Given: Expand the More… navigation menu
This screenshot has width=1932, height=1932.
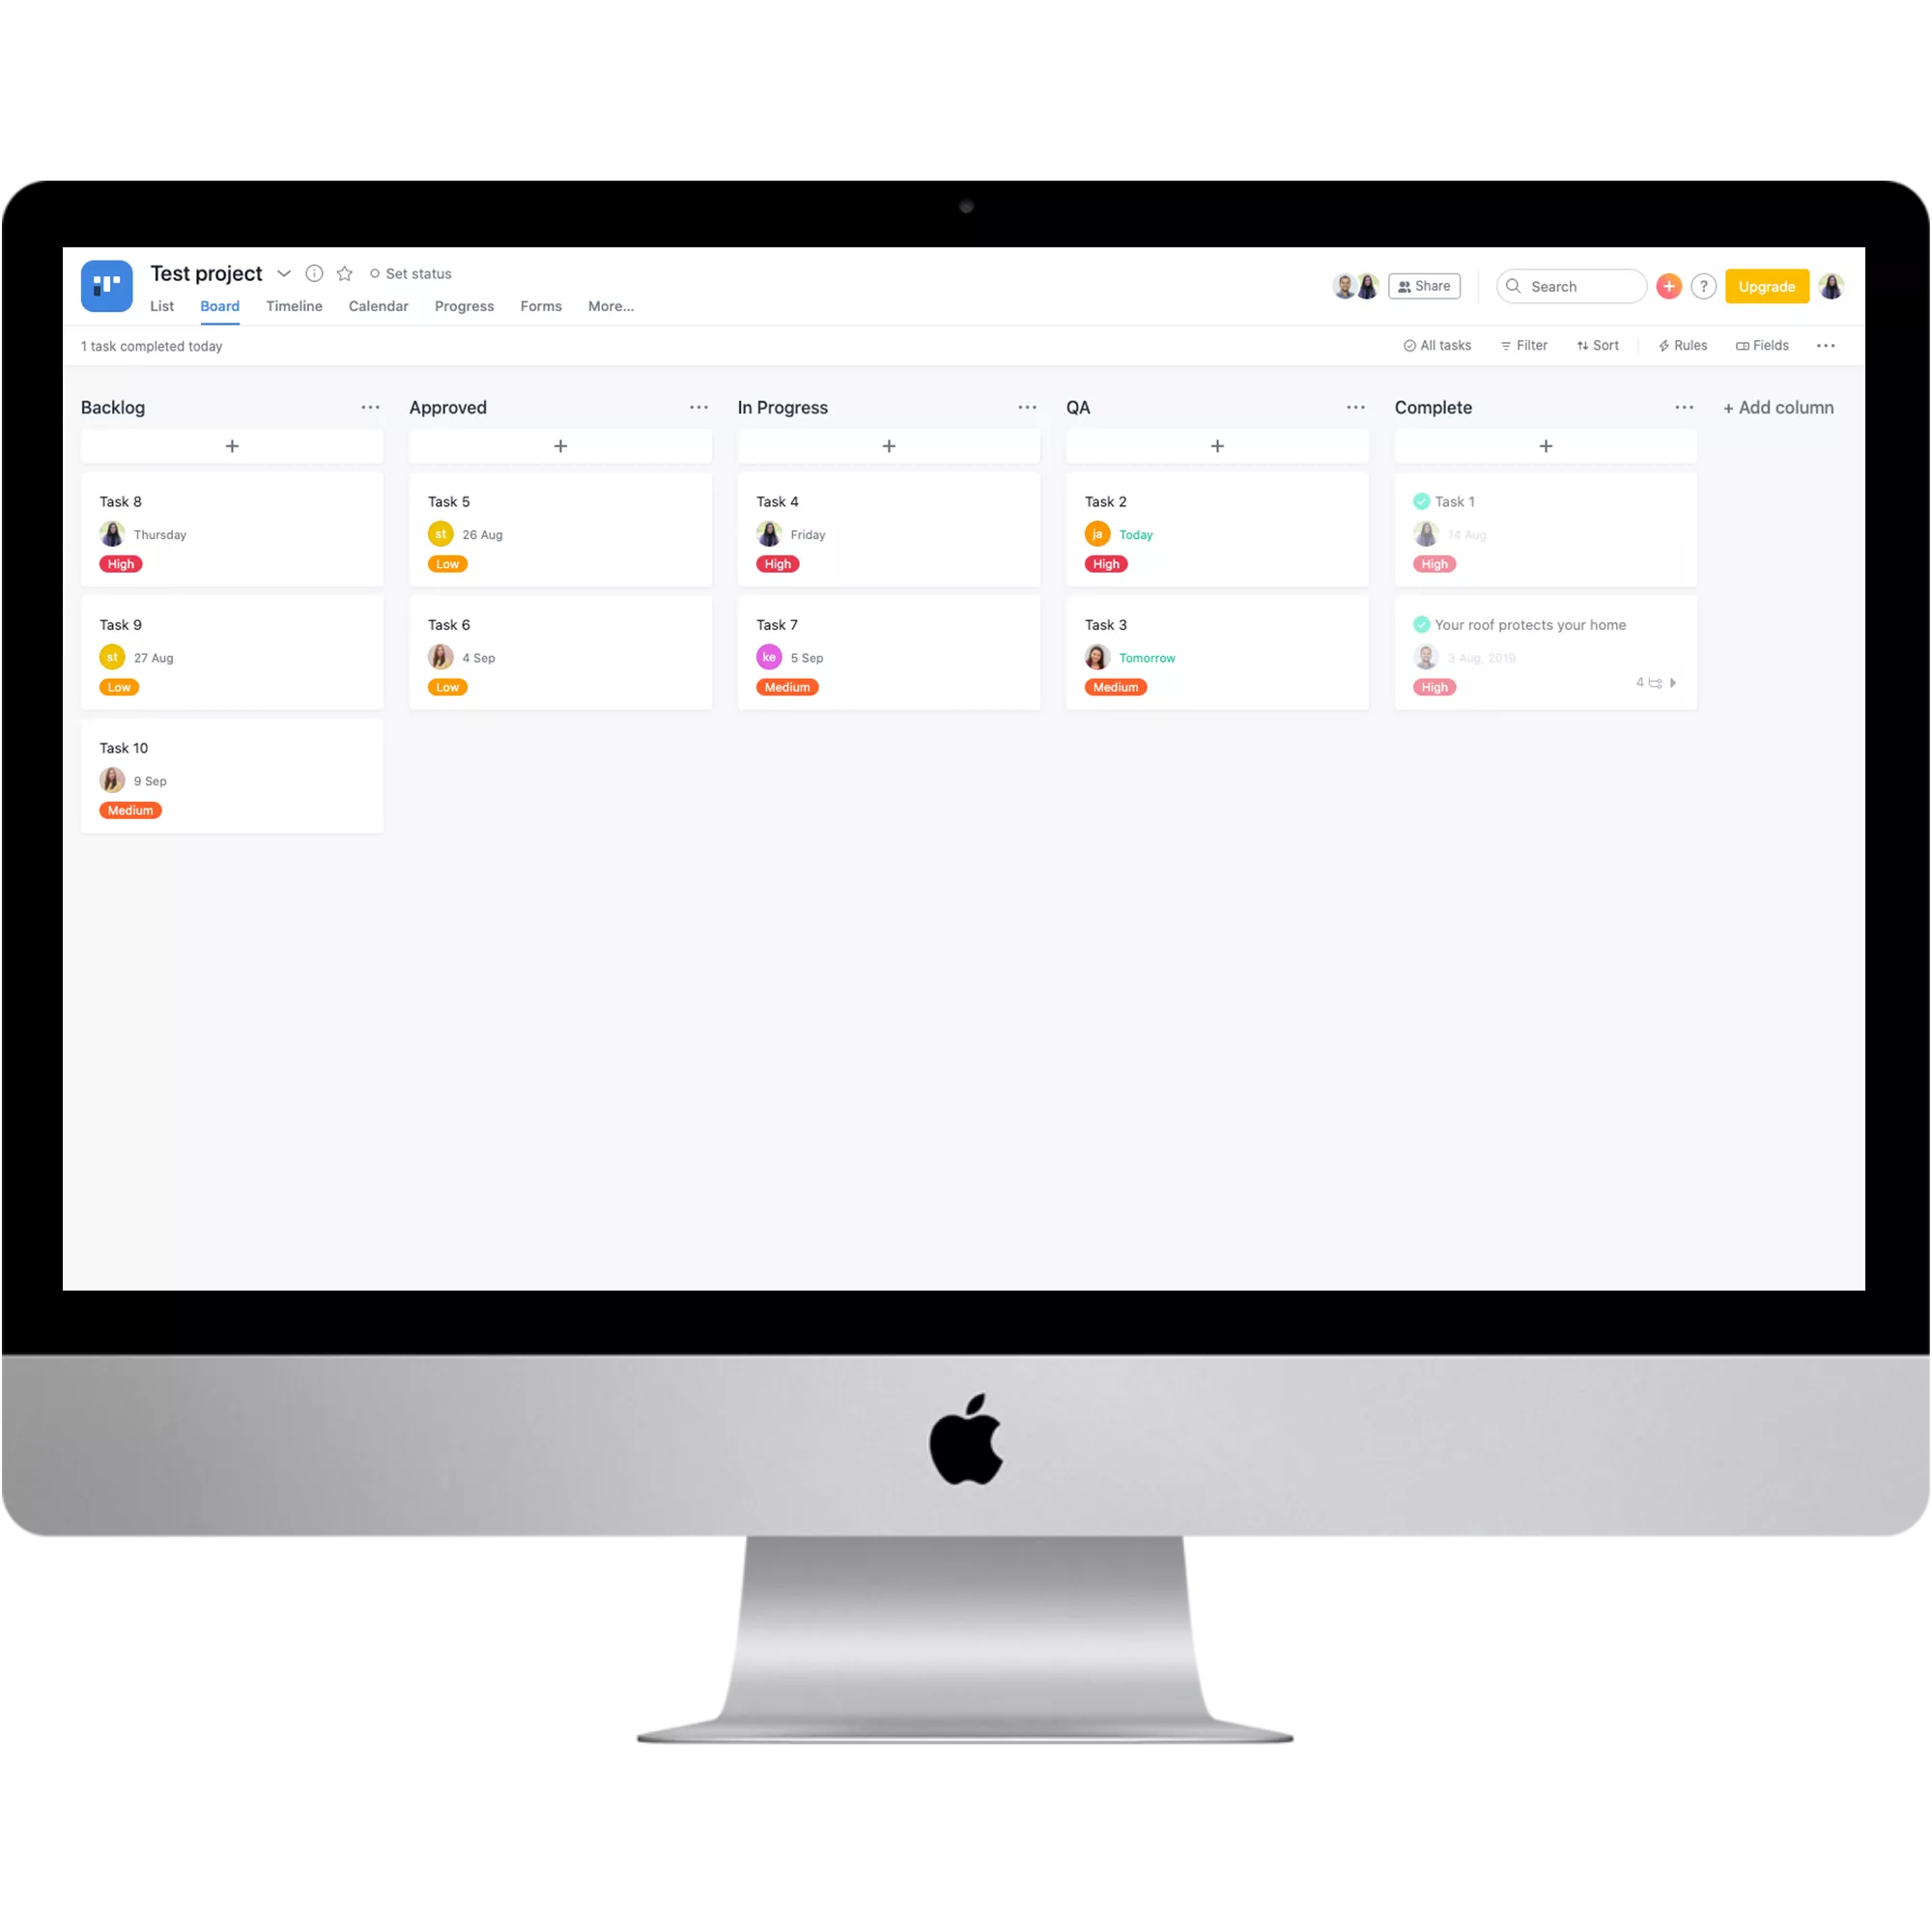Looking at the screenshot, I should [611, 306].
